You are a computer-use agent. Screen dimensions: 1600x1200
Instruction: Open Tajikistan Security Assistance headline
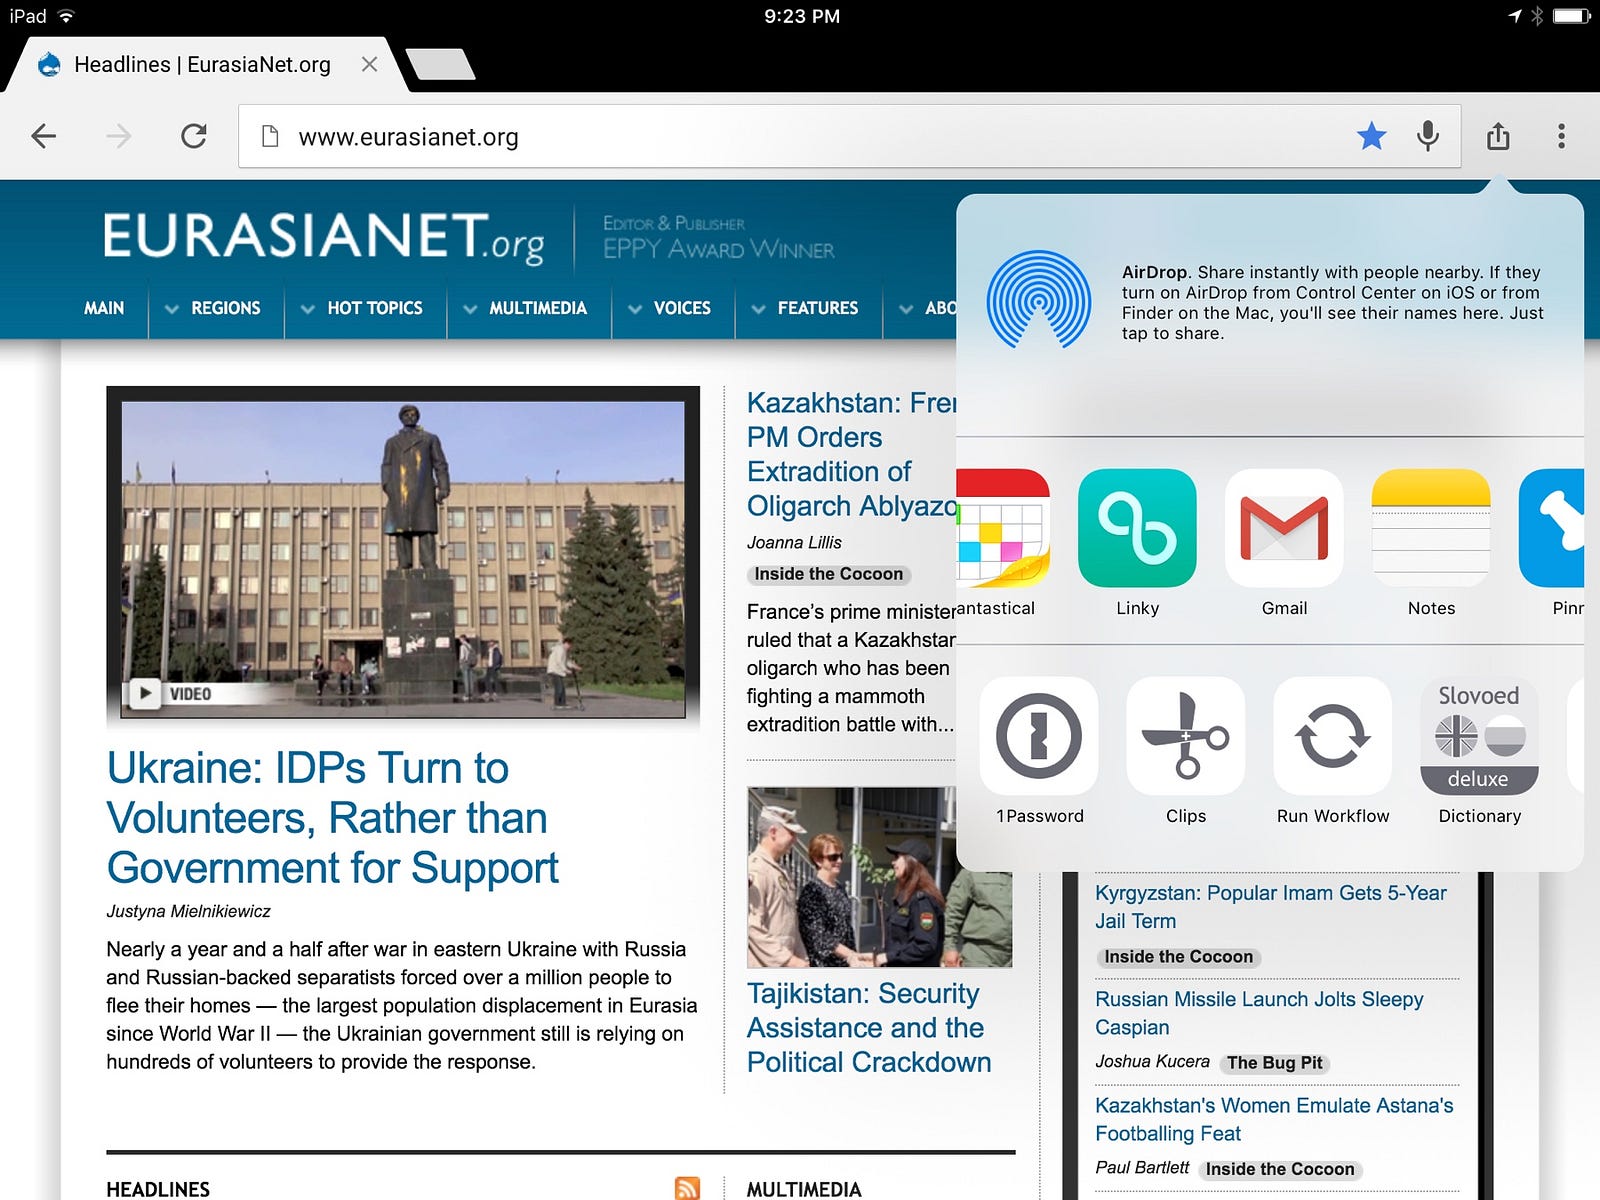(x=869, y=1028)
